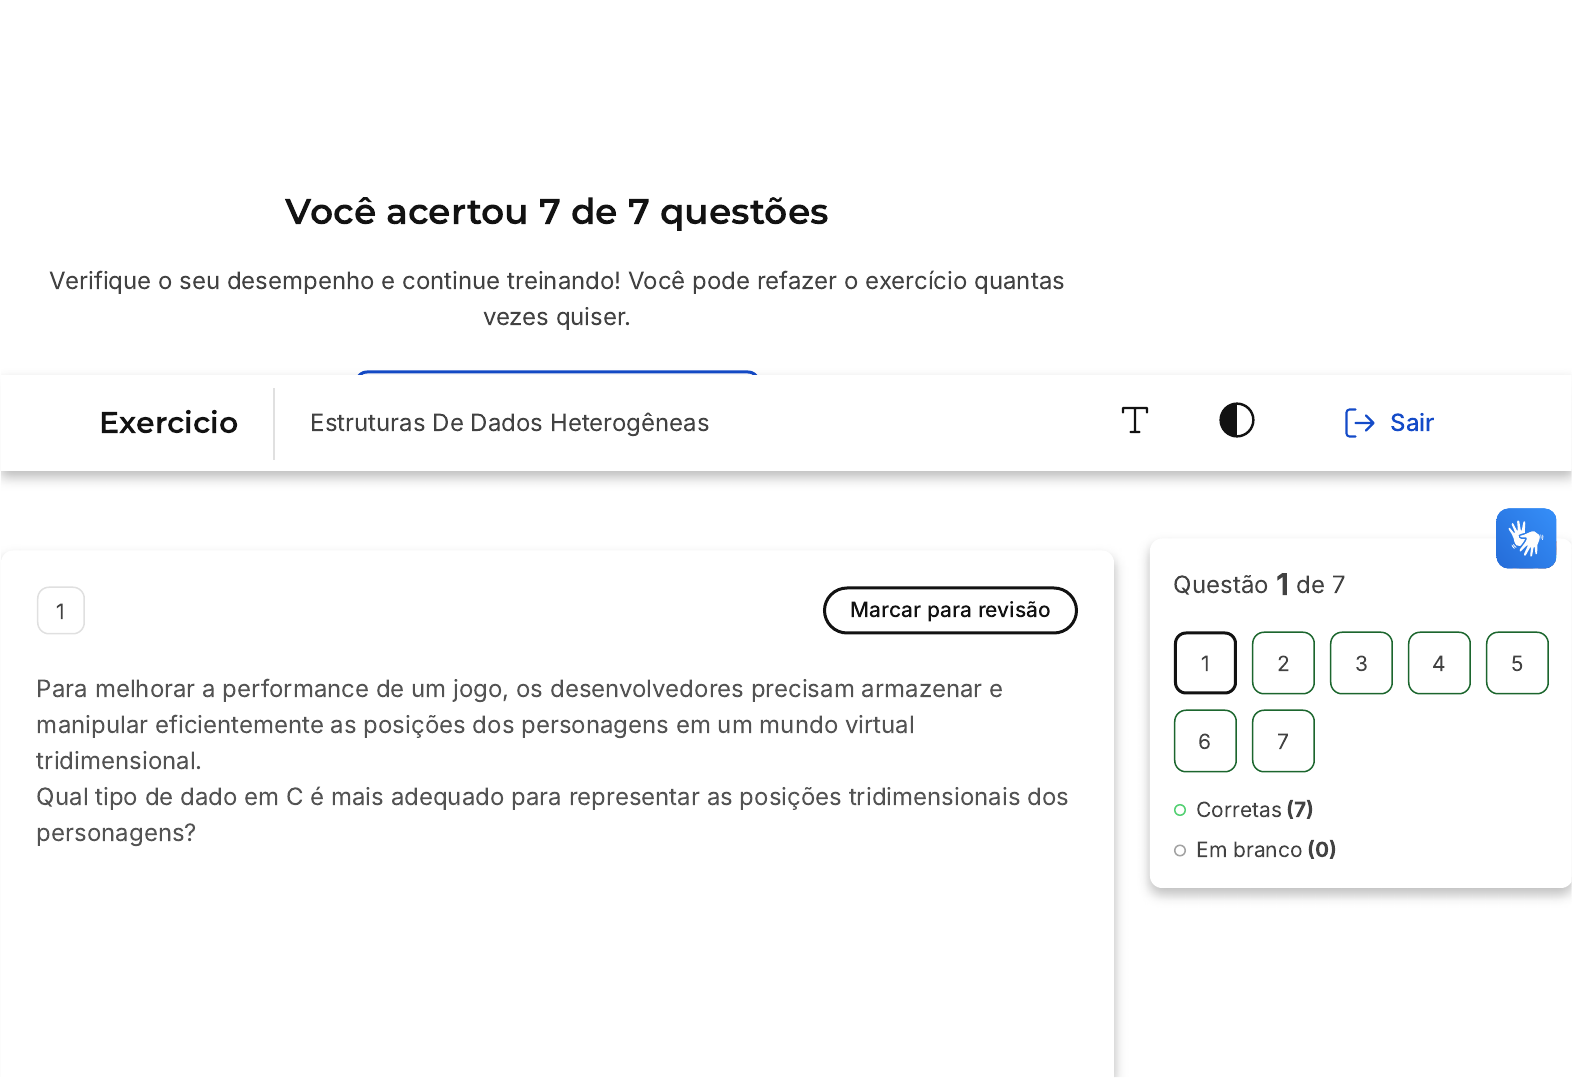Select question 4 in the navigator

tap(1439, 663)
